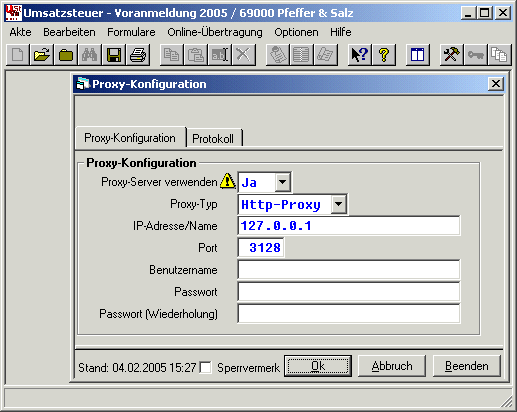Toggle the Sperrvermerk checkbox

click(205, 367)
